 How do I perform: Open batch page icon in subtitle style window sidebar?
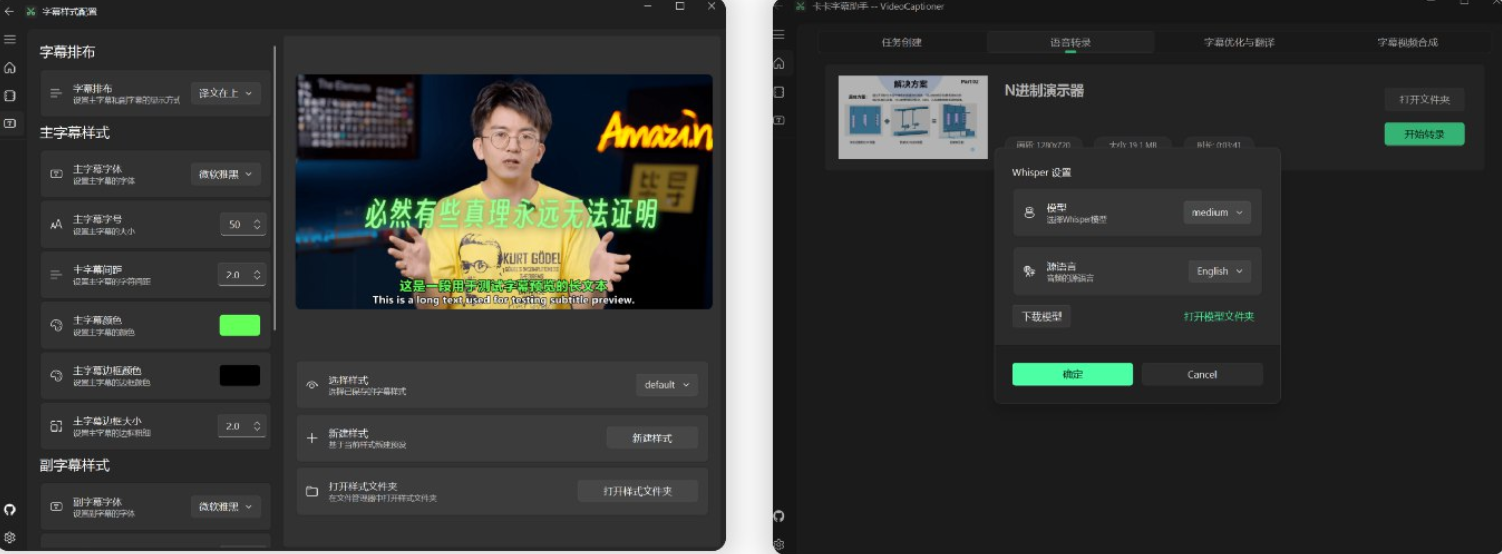pos(9,96)
